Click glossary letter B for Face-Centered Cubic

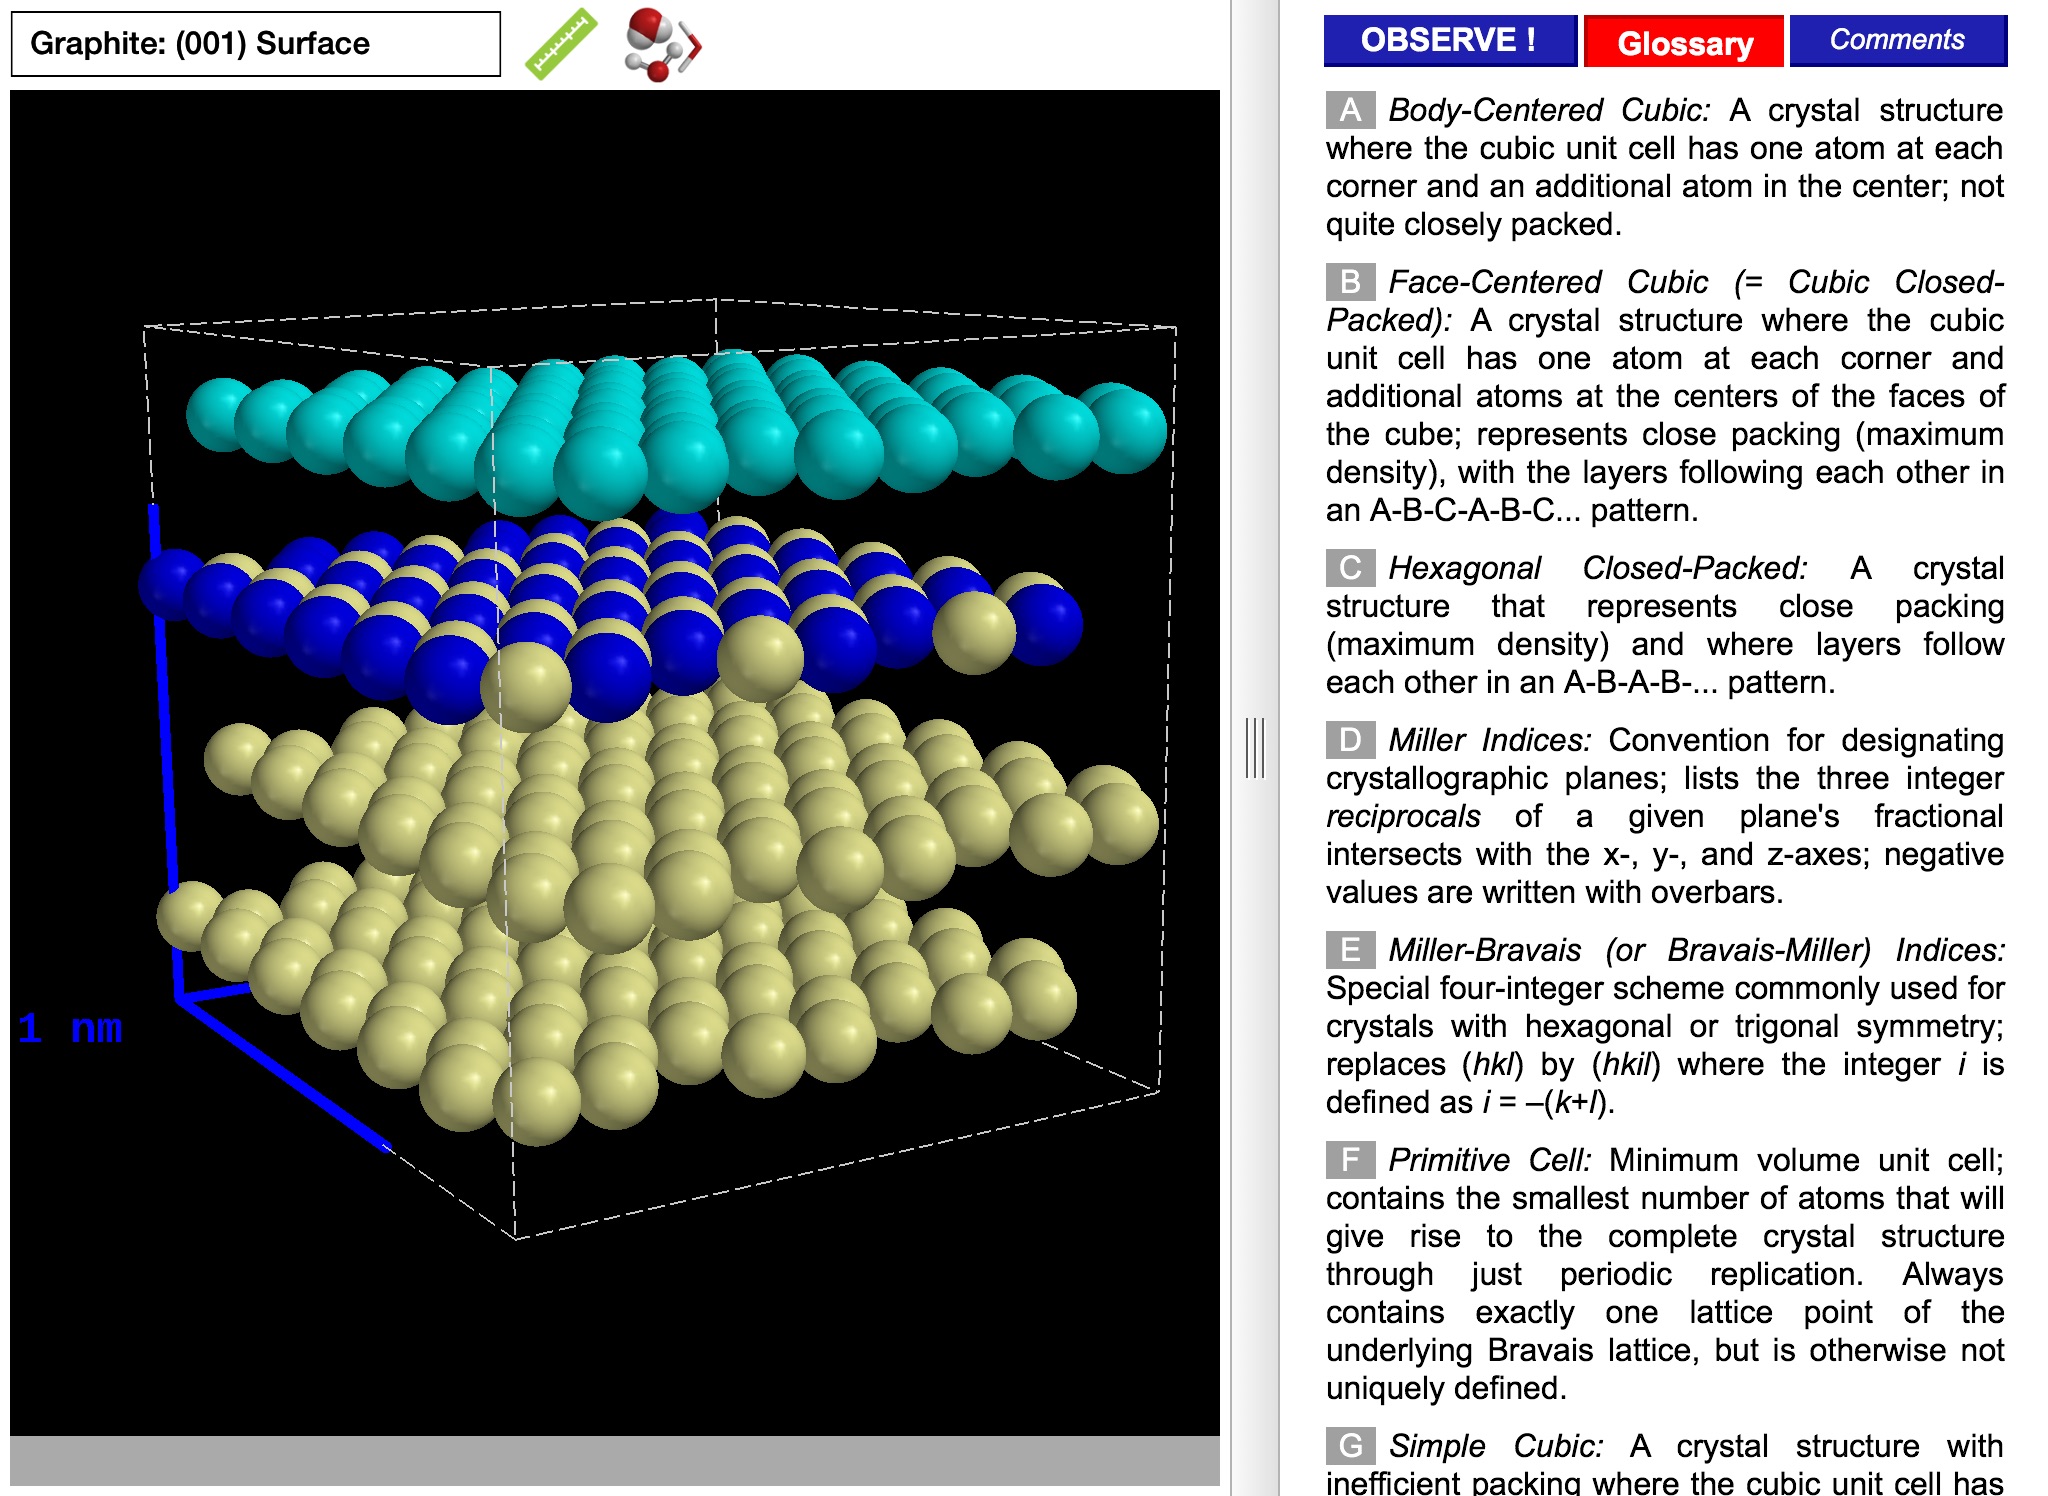click(x=1350, y=282)
